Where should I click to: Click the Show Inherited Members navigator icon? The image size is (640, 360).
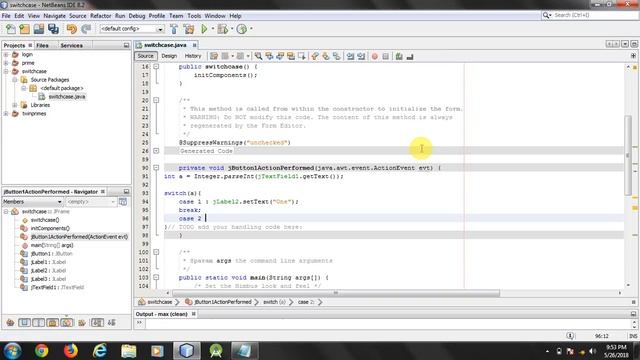[10, 323]
